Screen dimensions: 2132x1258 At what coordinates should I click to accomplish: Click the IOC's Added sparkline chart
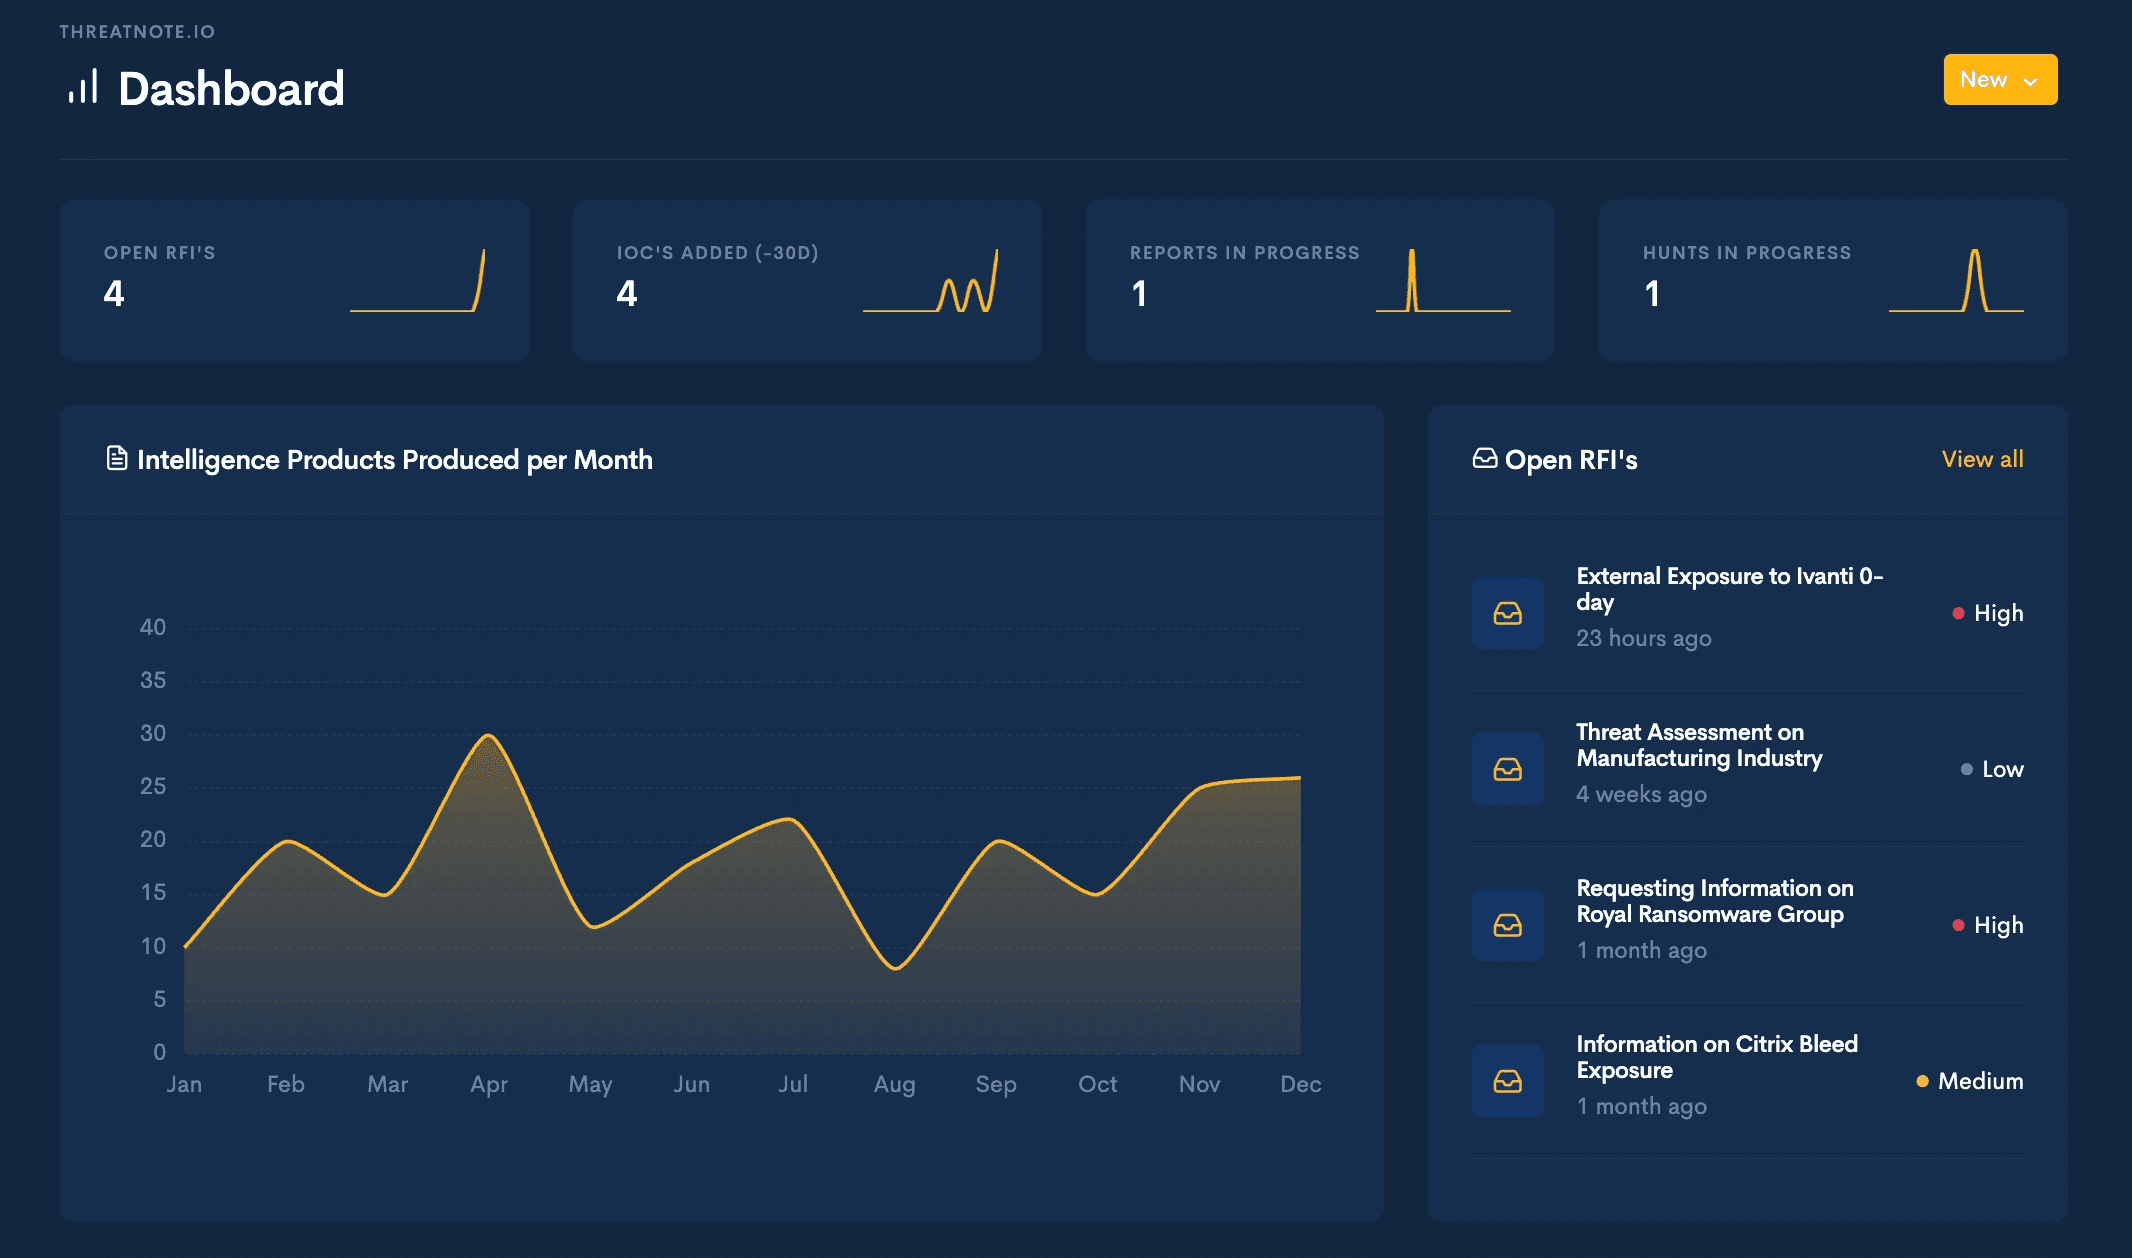click(x=930, y=281)
